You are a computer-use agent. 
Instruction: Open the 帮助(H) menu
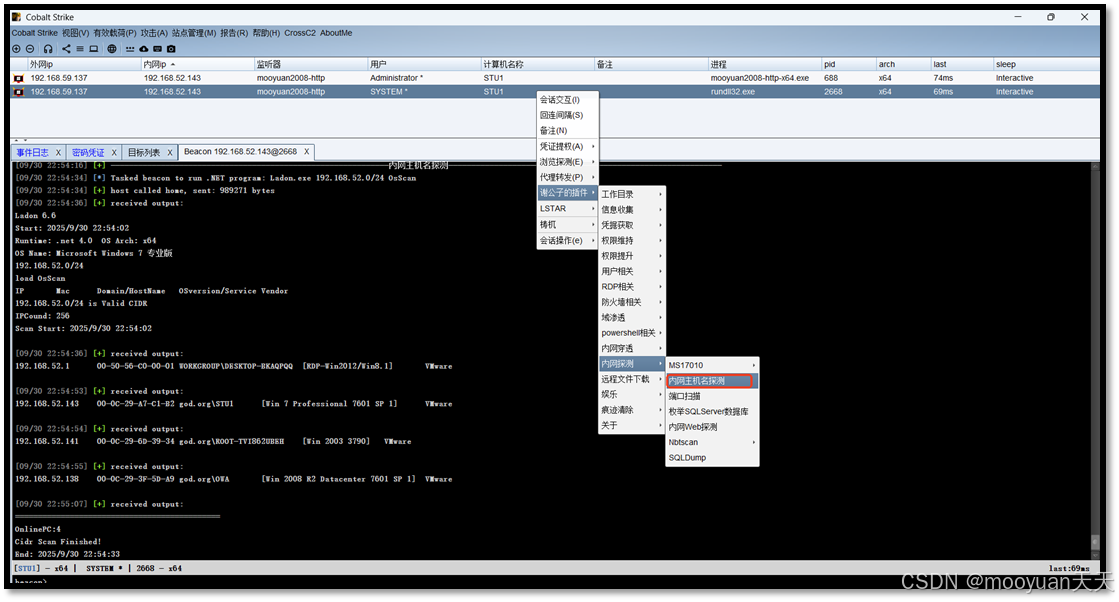(266, 33)
